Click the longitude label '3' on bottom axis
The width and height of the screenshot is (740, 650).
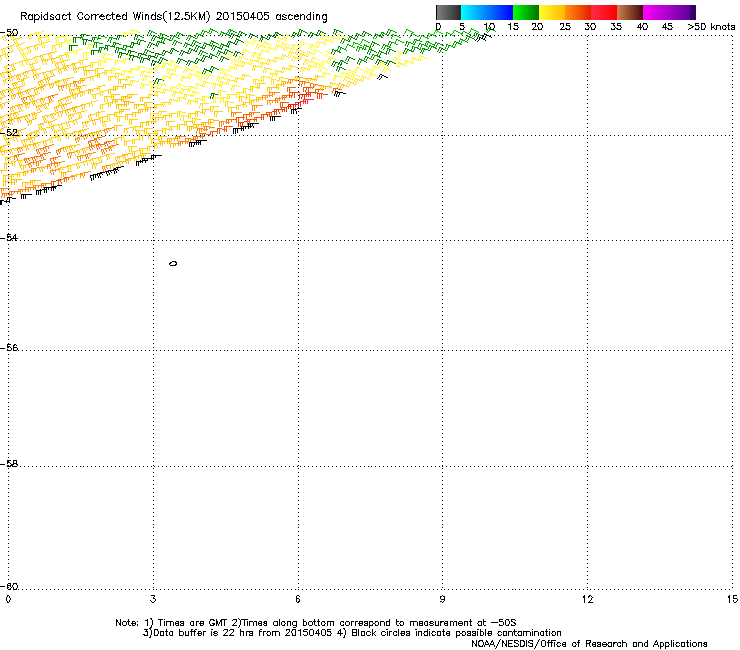point(153,599)
